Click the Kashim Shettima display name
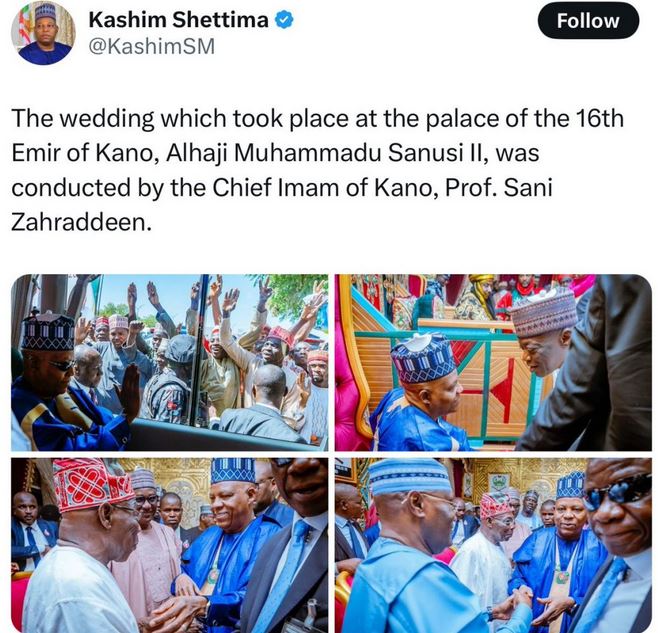Viewport: 658px width, 633px height. pyautogui.click(x=180, y=20)
